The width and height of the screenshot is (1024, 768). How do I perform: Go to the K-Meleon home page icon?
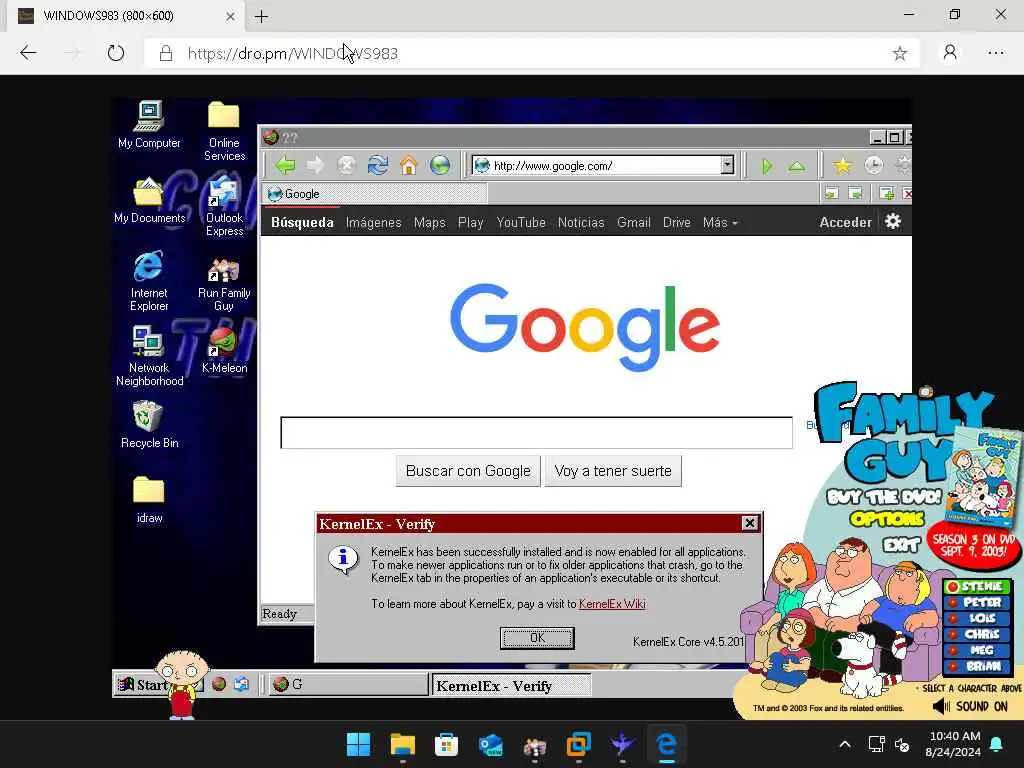409,165
